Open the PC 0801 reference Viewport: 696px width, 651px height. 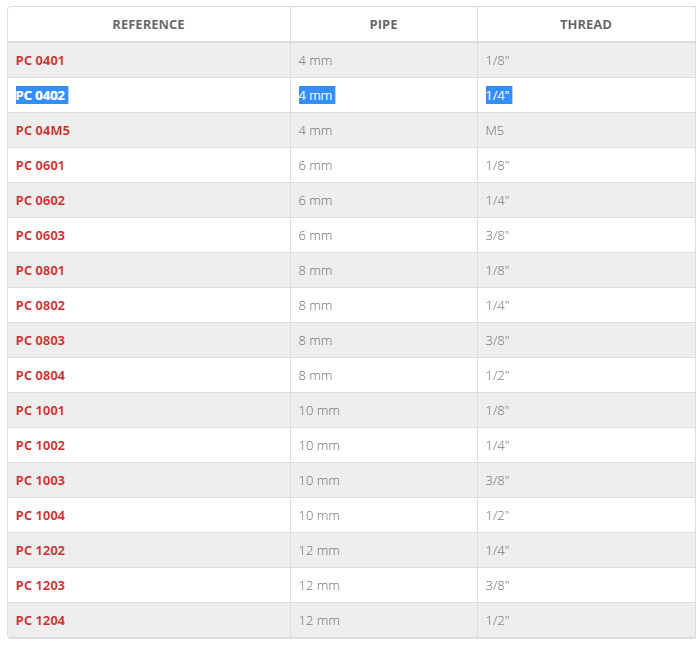point(40,271)
